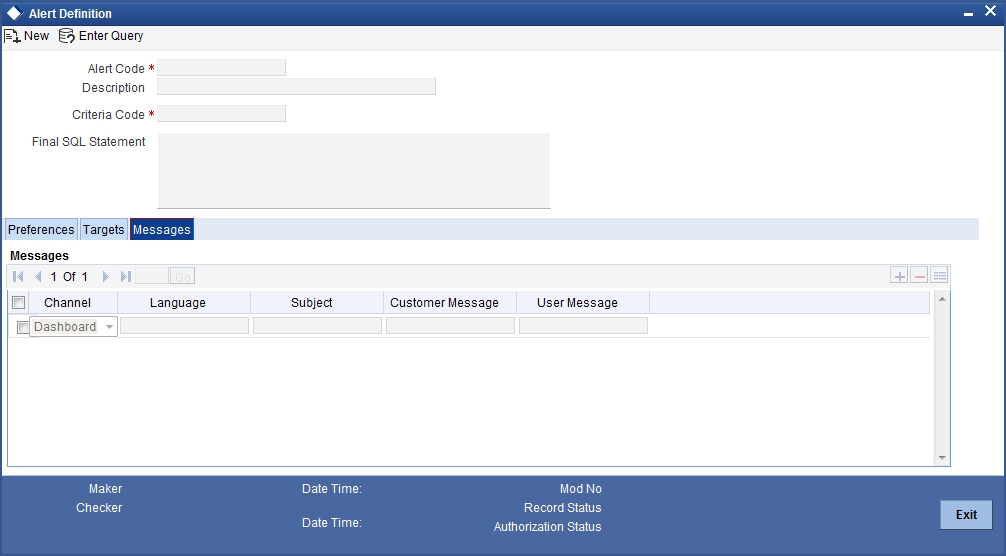Minimize the Alert Definition window
The image size is (1006, 556).
tap(968, 13)
